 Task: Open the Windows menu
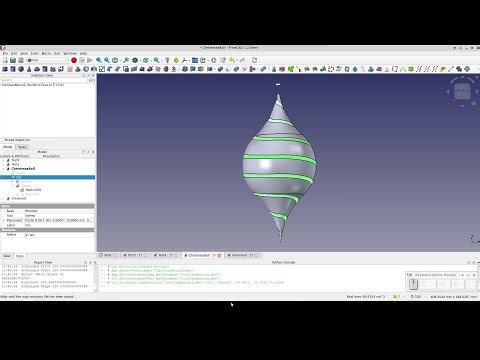coord(70,53)
